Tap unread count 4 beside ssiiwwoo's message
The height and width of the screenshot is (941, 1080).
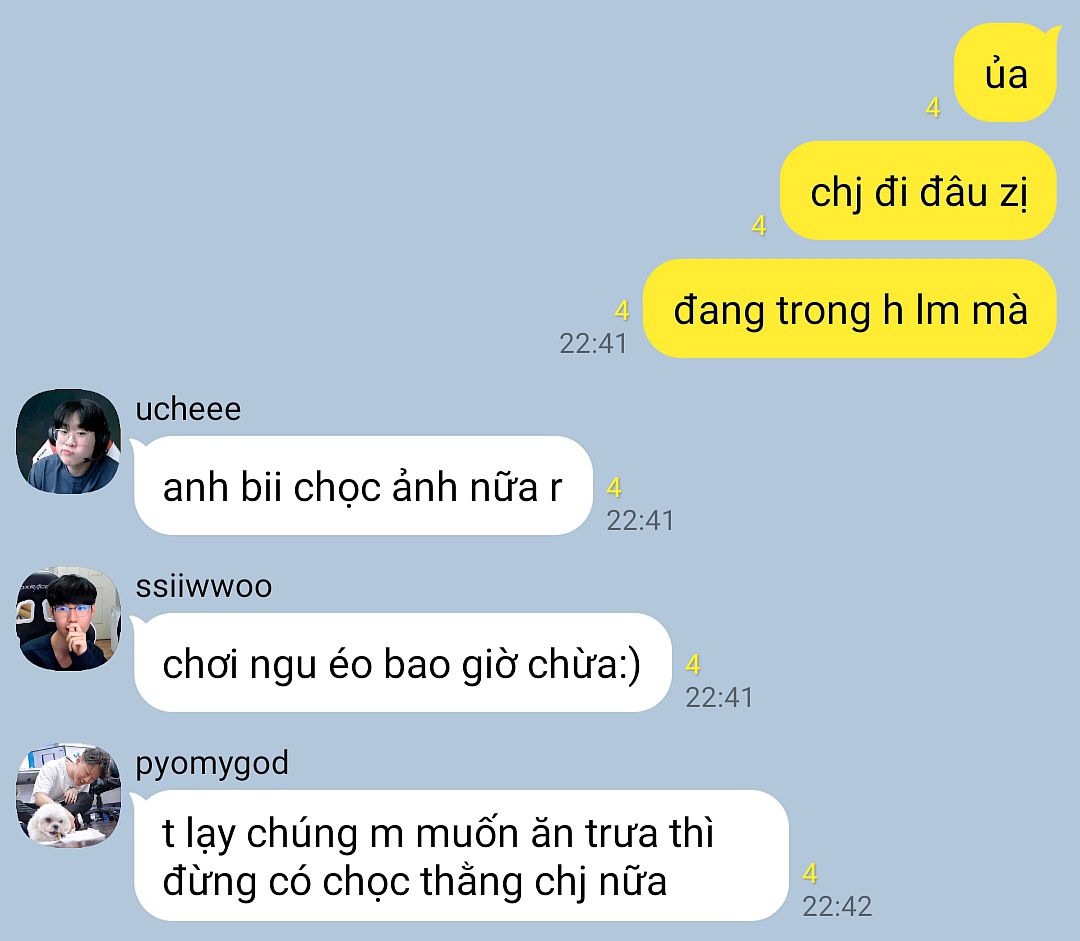[693, 665]
